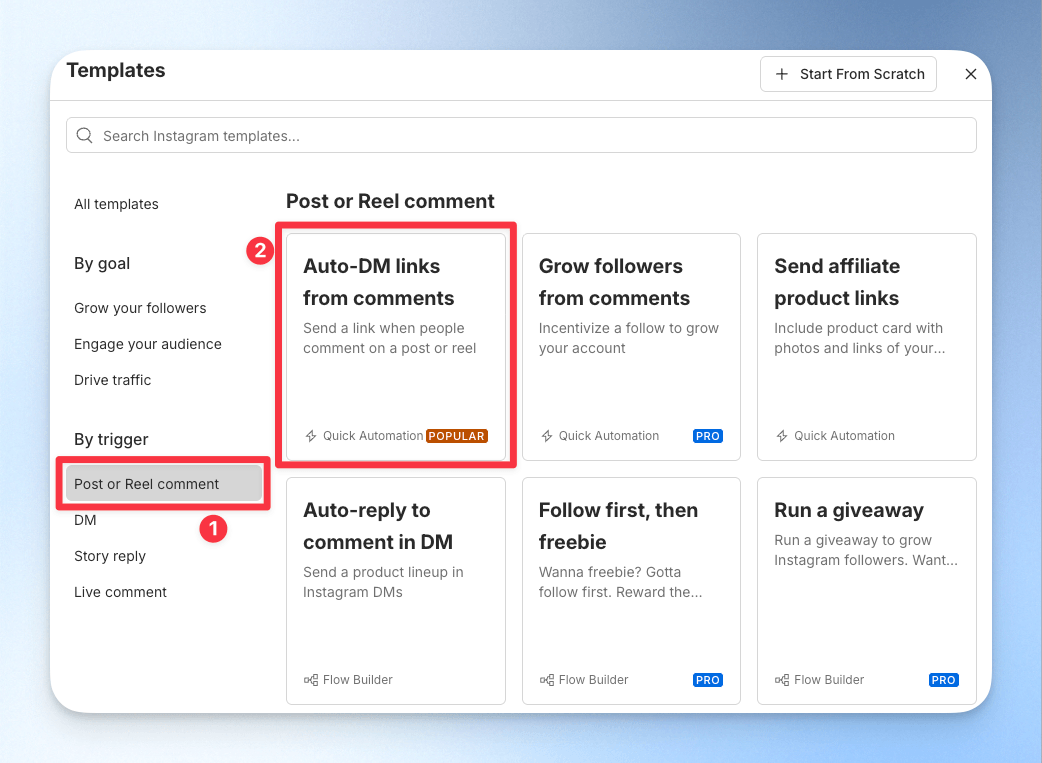The image size is (1042, 763).
Task: Open the Live comment trigger filter
Action: tap(120, 592)
